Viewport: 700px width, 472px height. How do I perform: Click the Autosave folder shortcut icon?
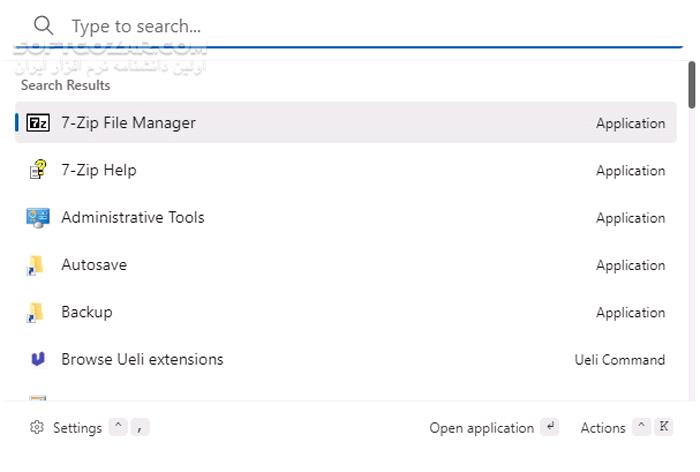(35, 265)
